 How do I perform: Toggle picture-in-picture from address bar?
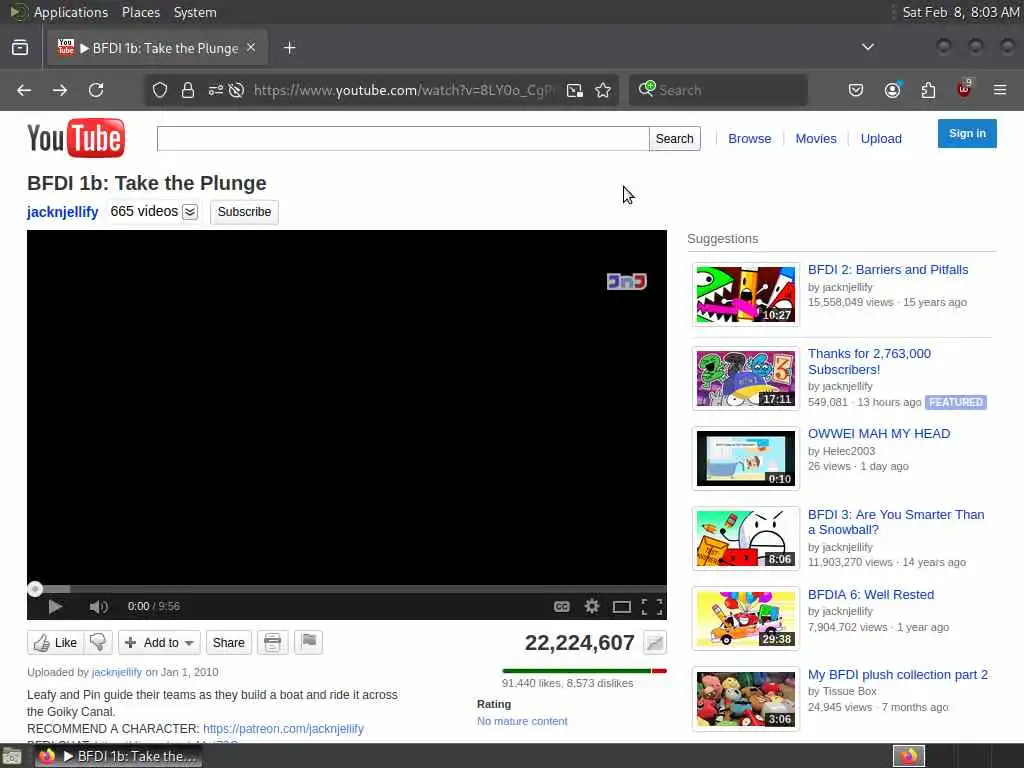point(575,90)
